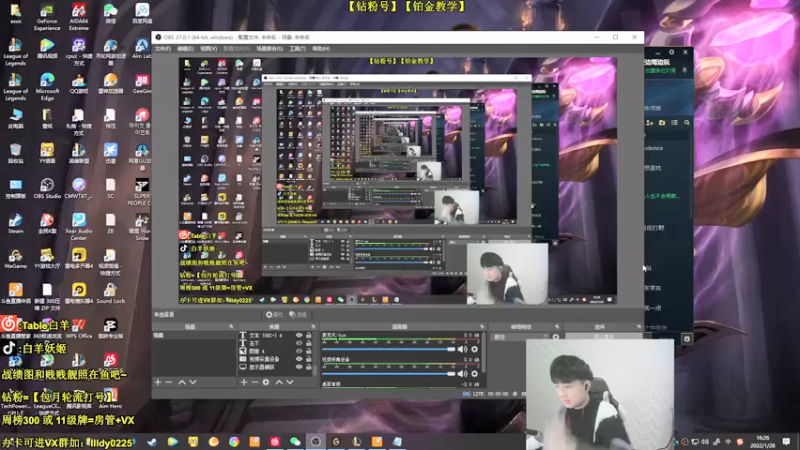800x450 pixels.
Task: Open the Xear Audio Center desktop icon
Action: tap(79, 227)
